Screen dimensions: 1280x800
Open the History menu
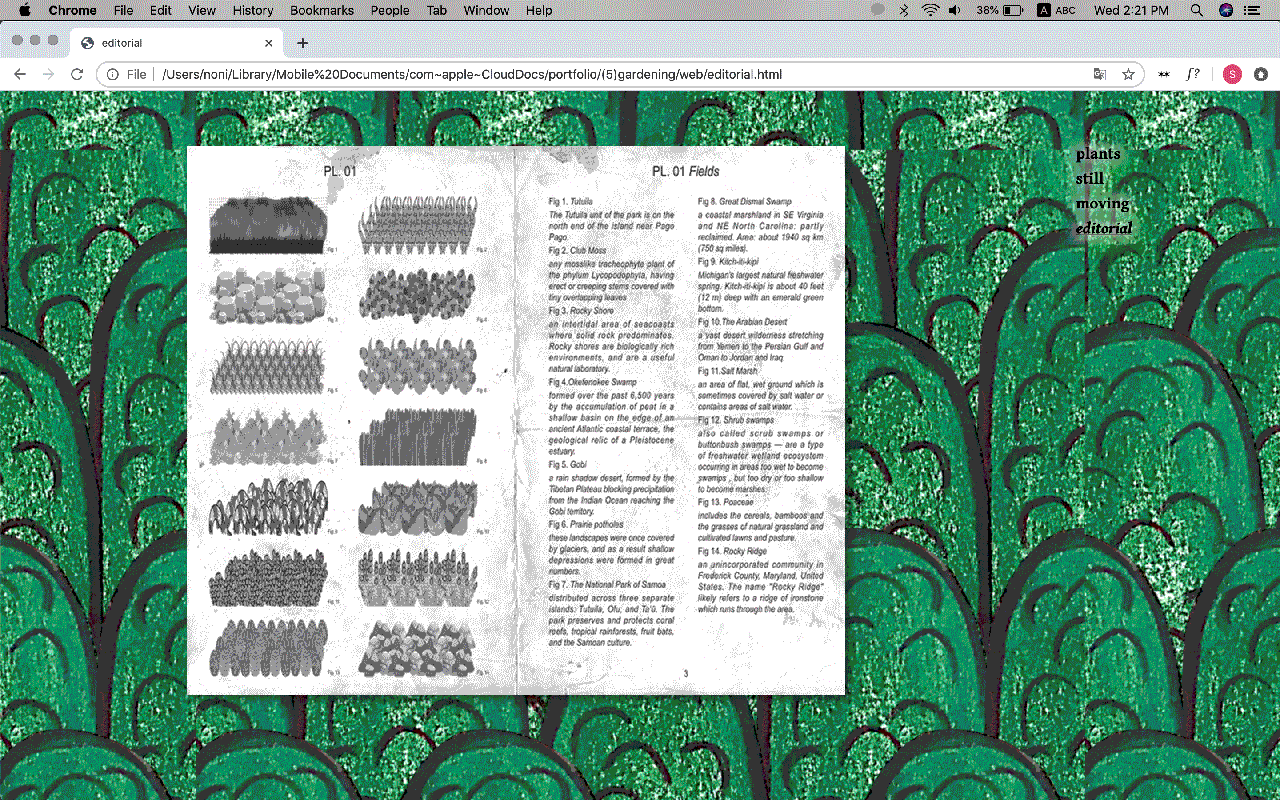pos(252,10)
